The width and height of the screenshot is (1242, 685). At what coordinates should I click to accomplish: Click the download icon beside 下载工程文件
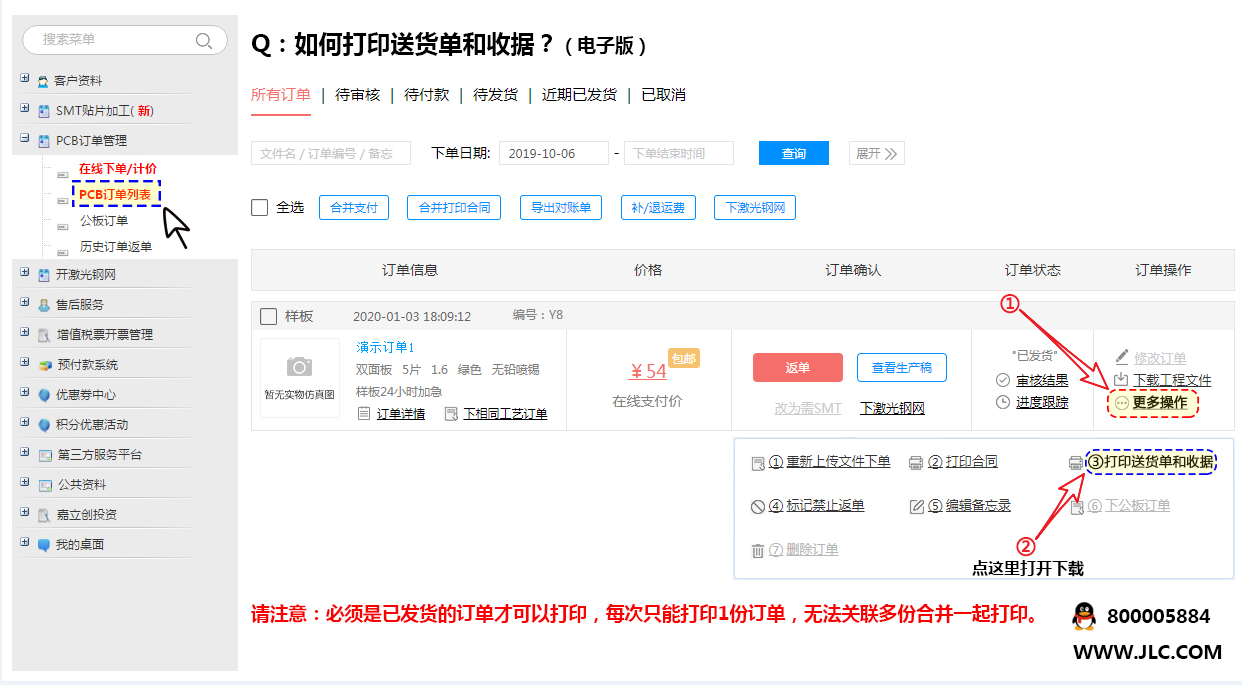(x=1121, y=380)
